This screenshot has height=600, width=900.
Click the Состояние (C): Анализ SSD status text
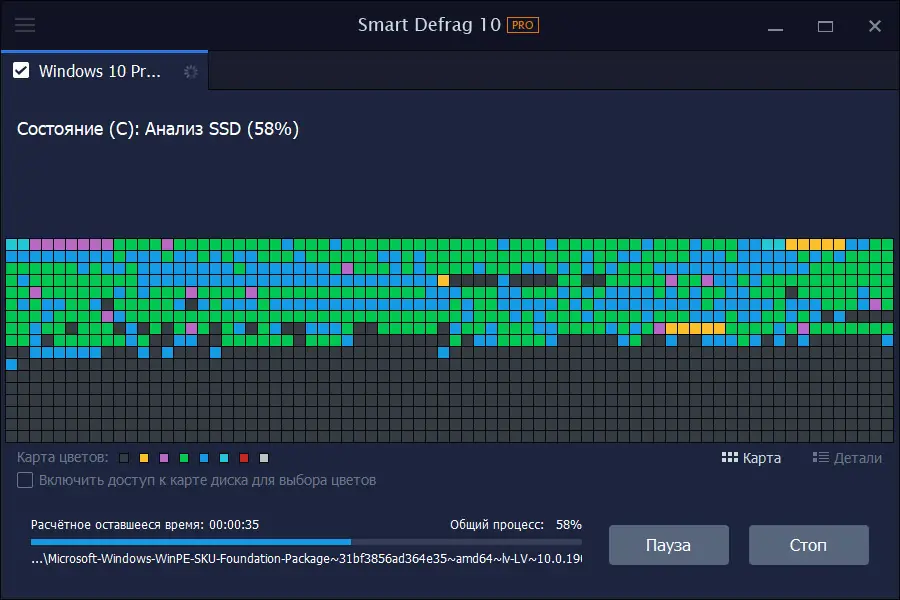tap(158, 129)
